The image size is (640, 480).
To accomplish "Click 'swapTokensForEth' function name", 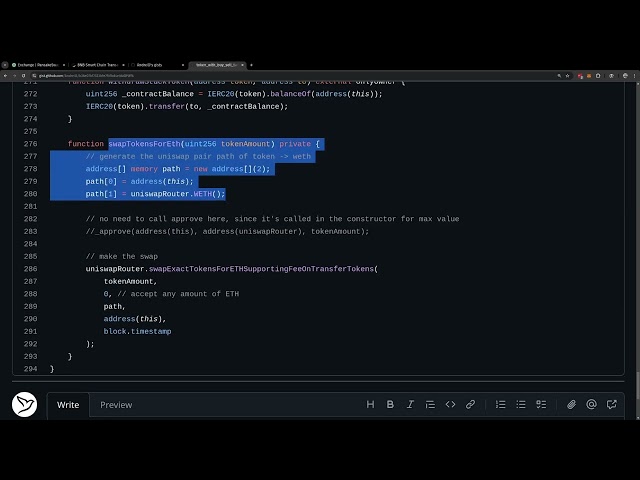I will click(144, 144).
